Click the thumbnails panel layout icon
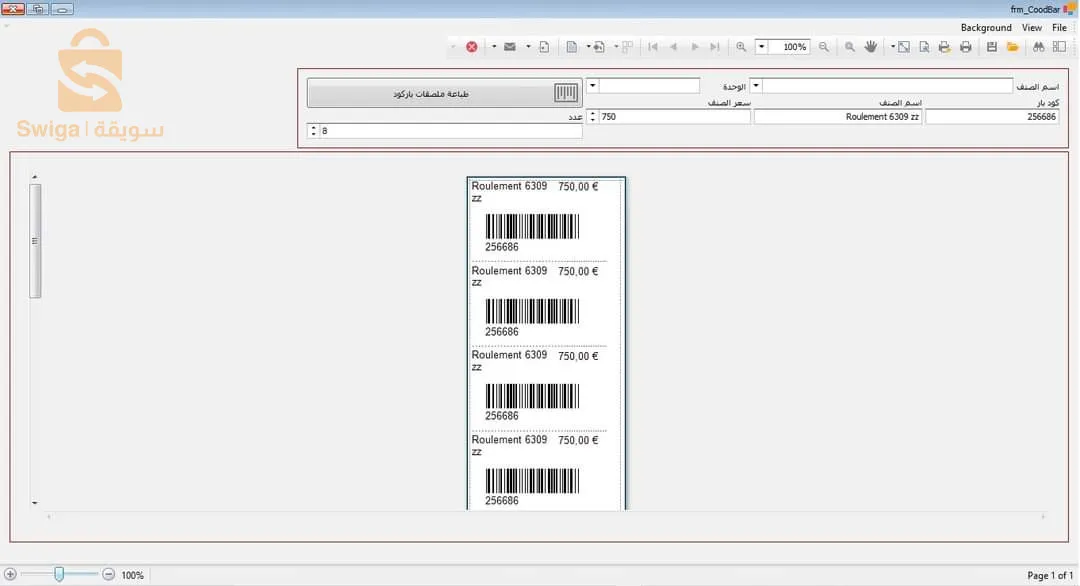This screenshot has width=1080, height=586. [x=1059, y=47]
